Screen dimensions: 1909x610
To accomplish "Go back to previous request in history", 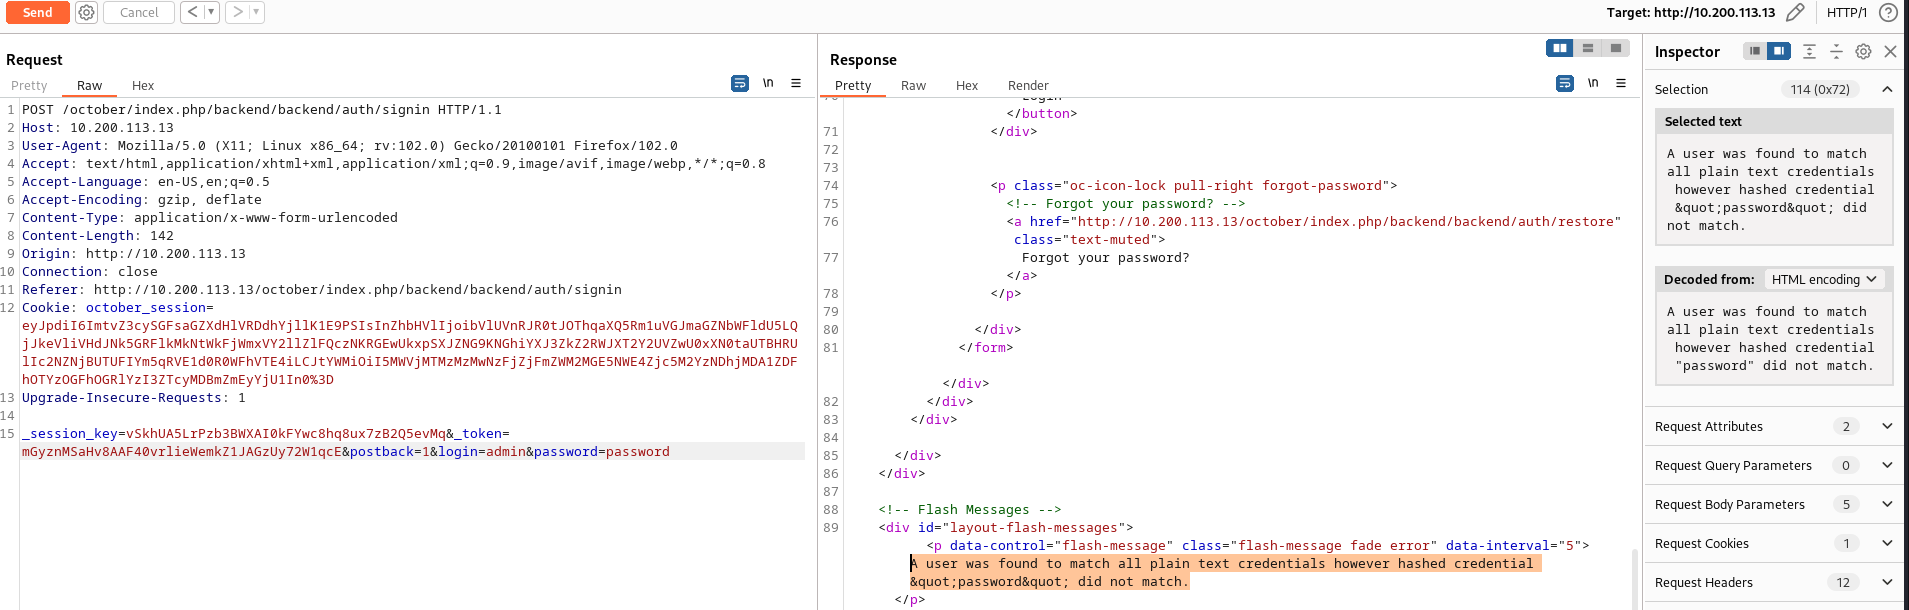I will 193,13.
